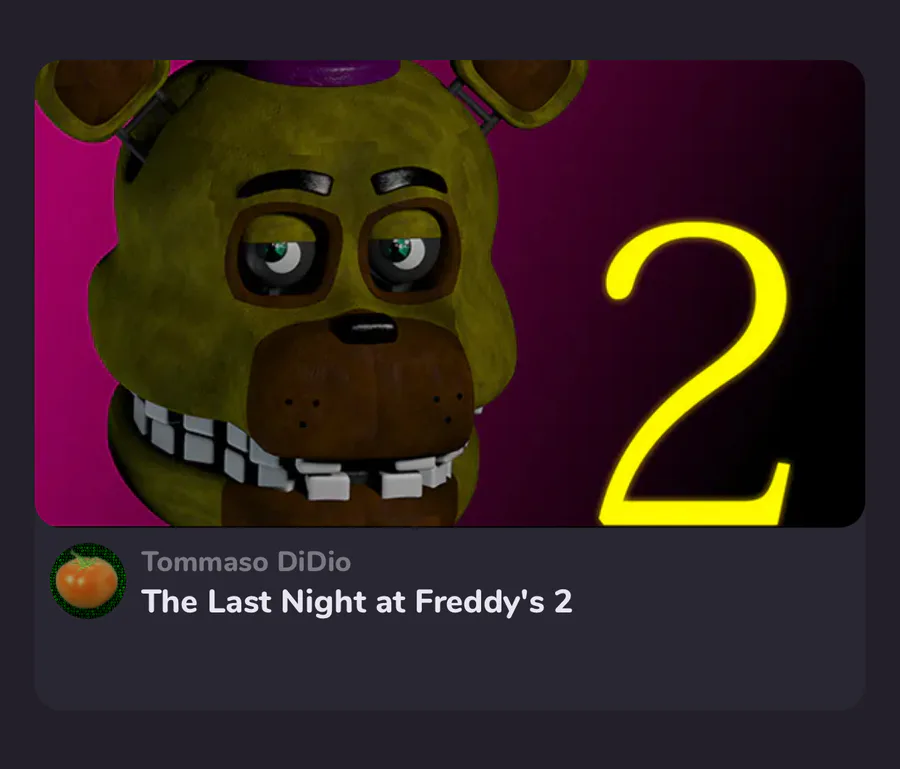
Task: Click the bear's left eye
Action: (x=282, y=255)
